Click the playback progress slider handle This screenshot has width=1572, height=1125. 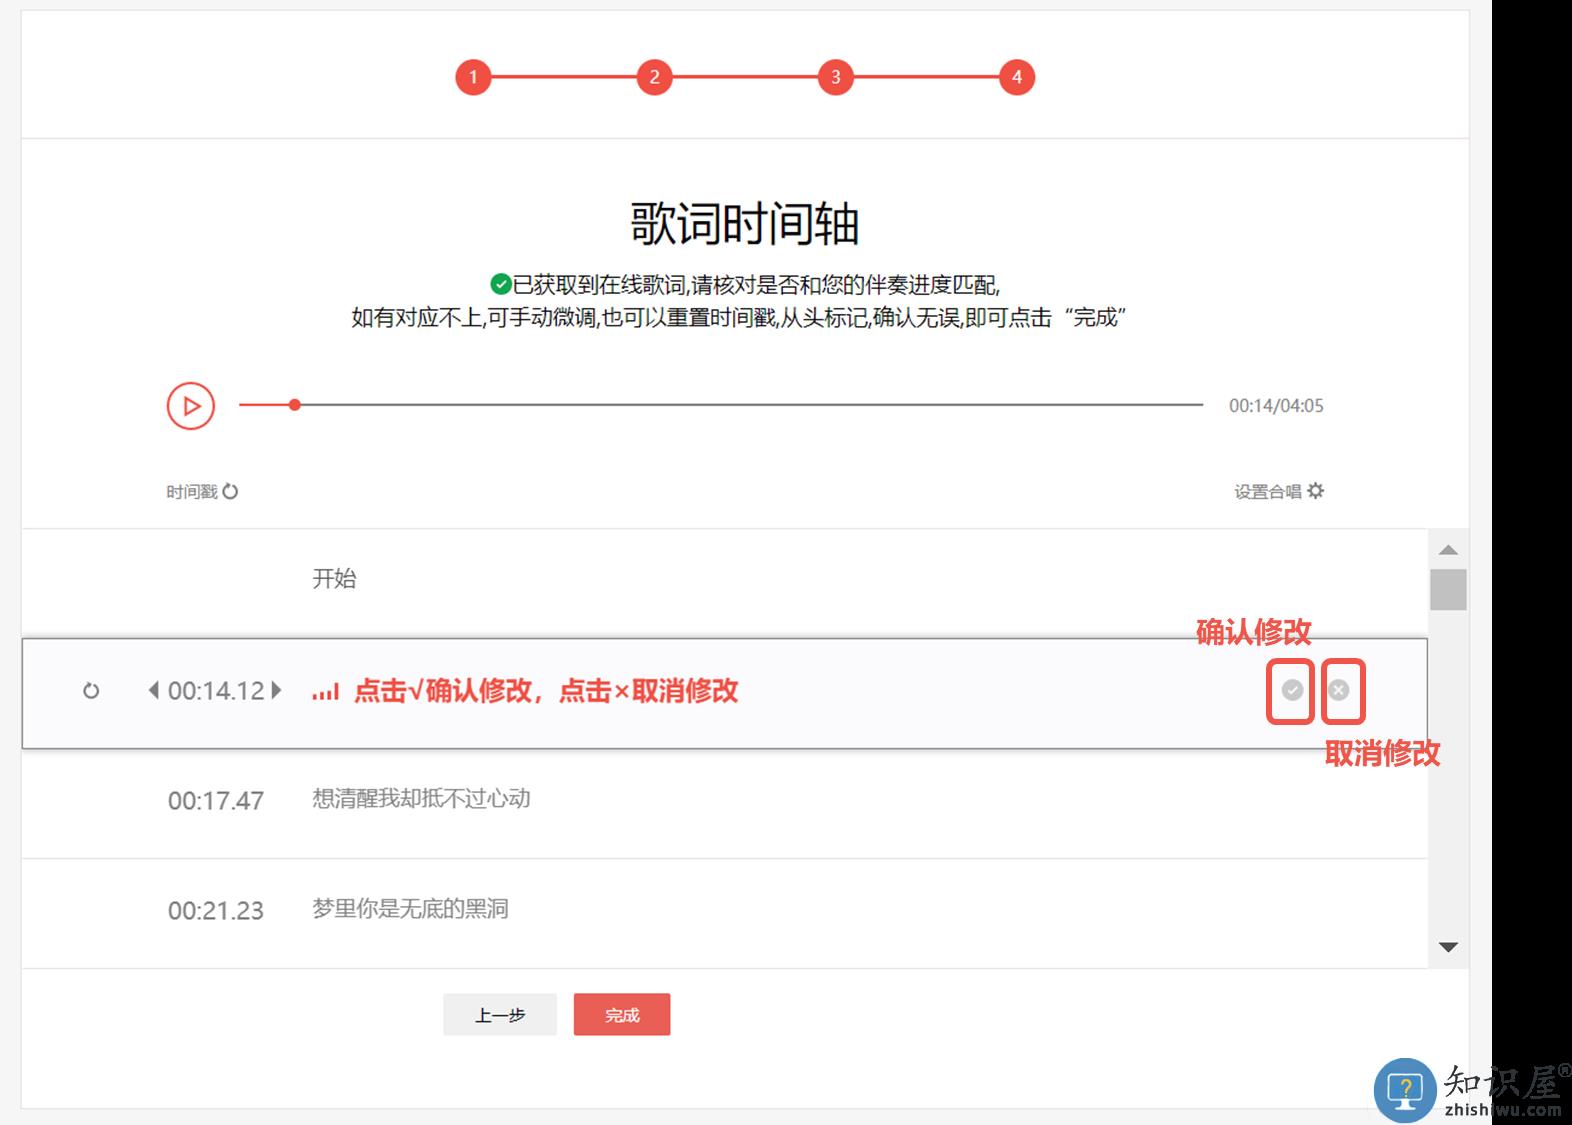click(295, 405)
